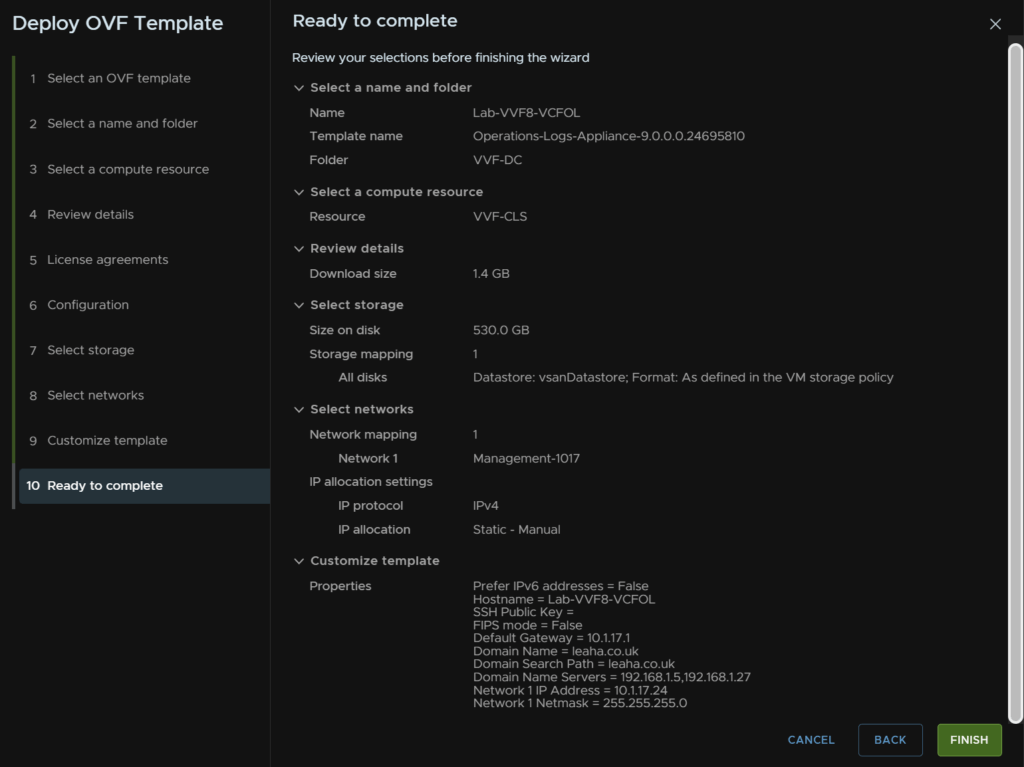Click the SSH Public Key property line
The height and width of the screenshot is (767, 1024).
coord(523,612)
